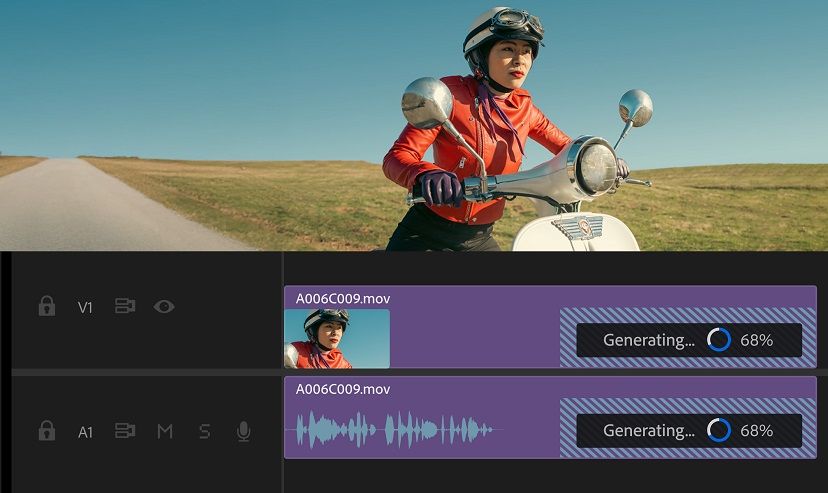Select A006C009.mov clip name on A1
This screenshot has width=828, height=493.
343,389
